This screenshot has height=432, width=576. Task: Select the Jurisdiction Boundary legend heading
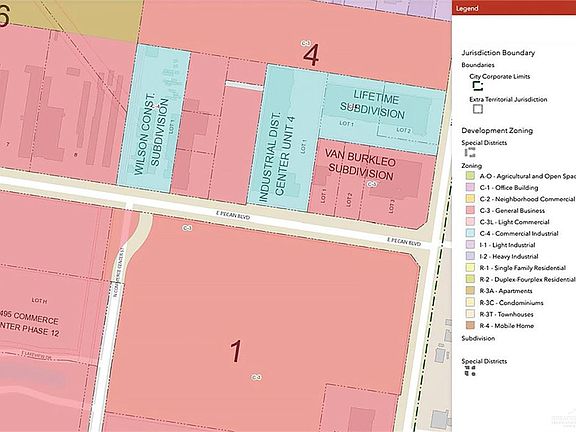[x=498, y=53]
